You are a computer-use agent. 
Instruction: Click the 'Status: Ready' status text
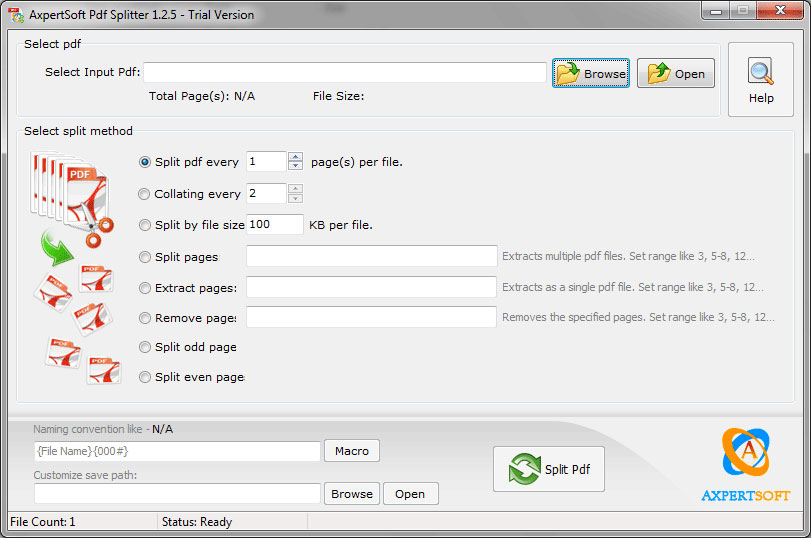tap(197, 522)
